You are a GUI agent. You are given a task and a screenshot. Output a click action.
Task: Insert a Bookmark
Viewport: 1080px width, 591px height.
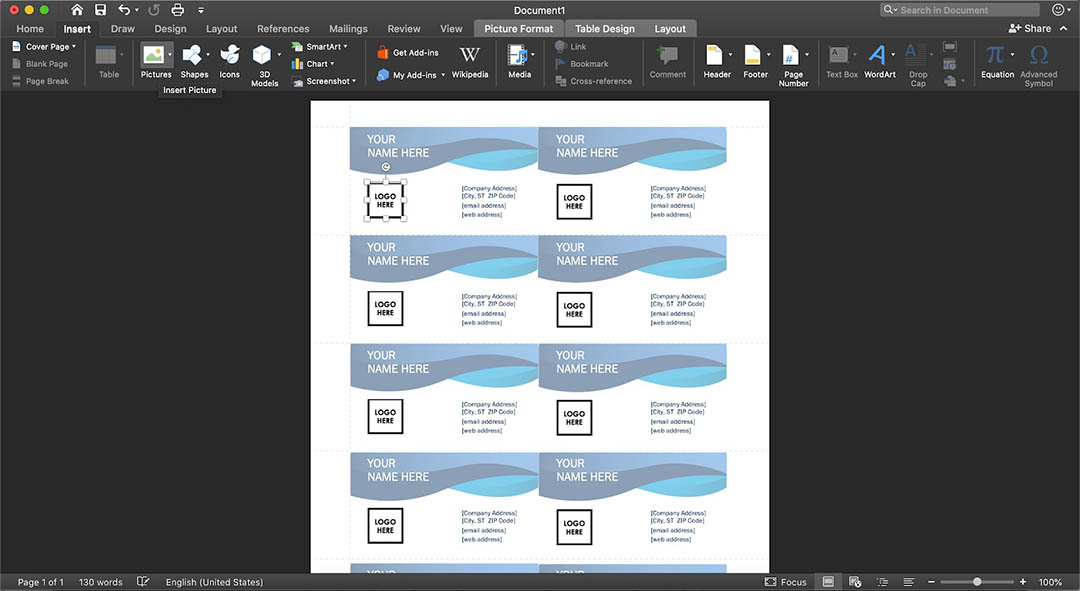click(581, 64)
